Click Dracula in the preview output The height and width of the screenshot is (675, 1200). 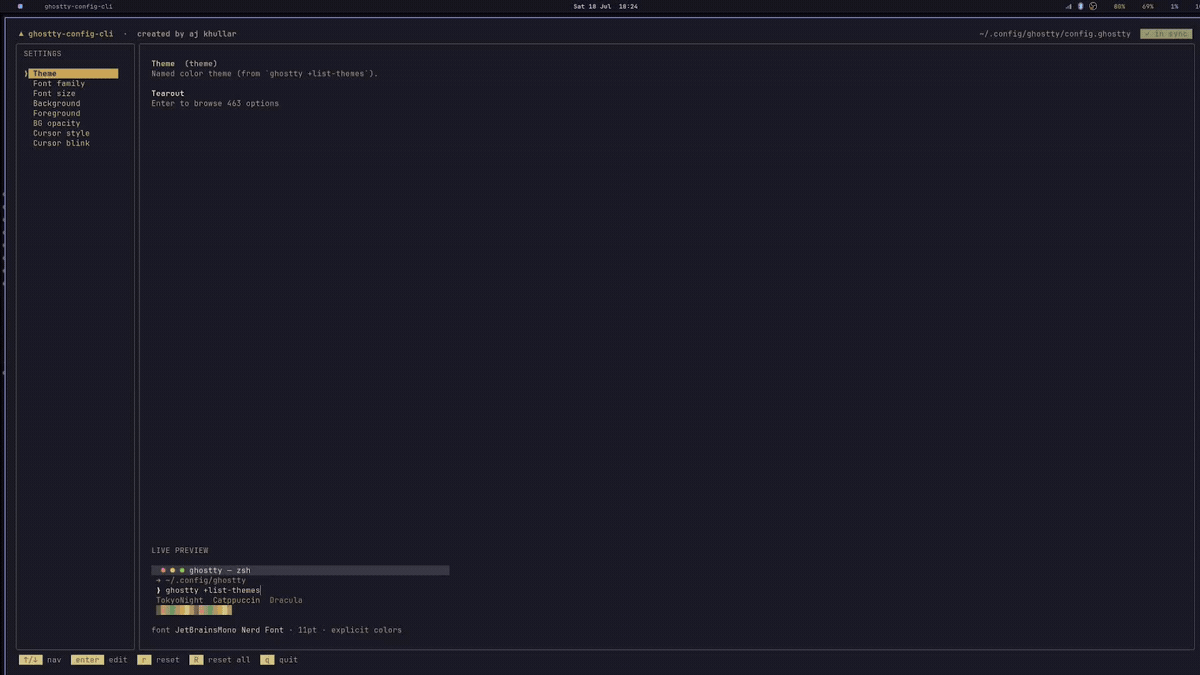click(x=286, y=600)
